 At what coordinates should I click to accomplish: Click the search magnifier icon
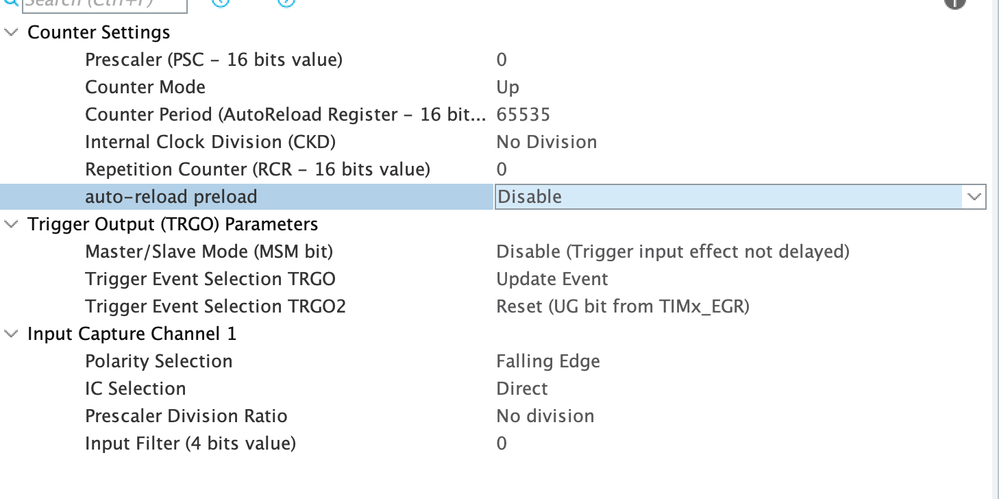tap(9, 3)
